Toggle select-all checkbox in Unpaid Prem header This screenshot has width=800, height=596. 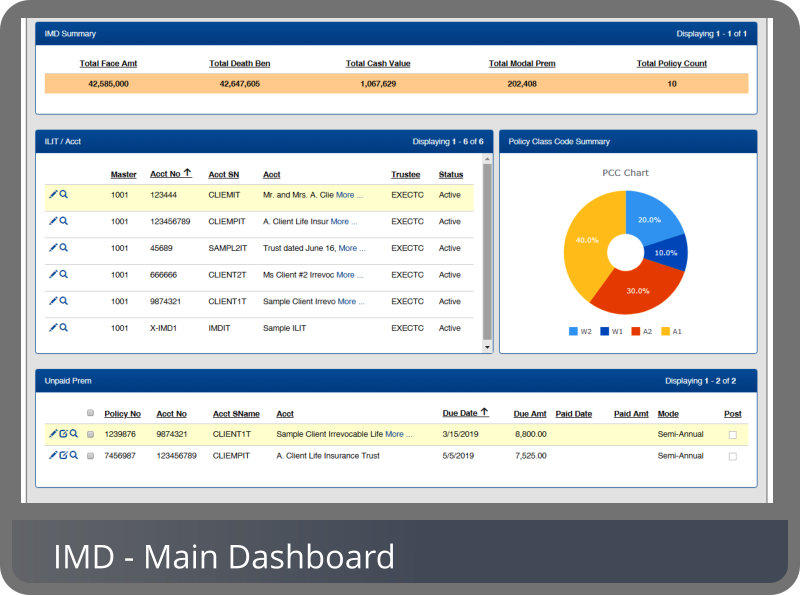pyautogui.click(x=90, y=413)
